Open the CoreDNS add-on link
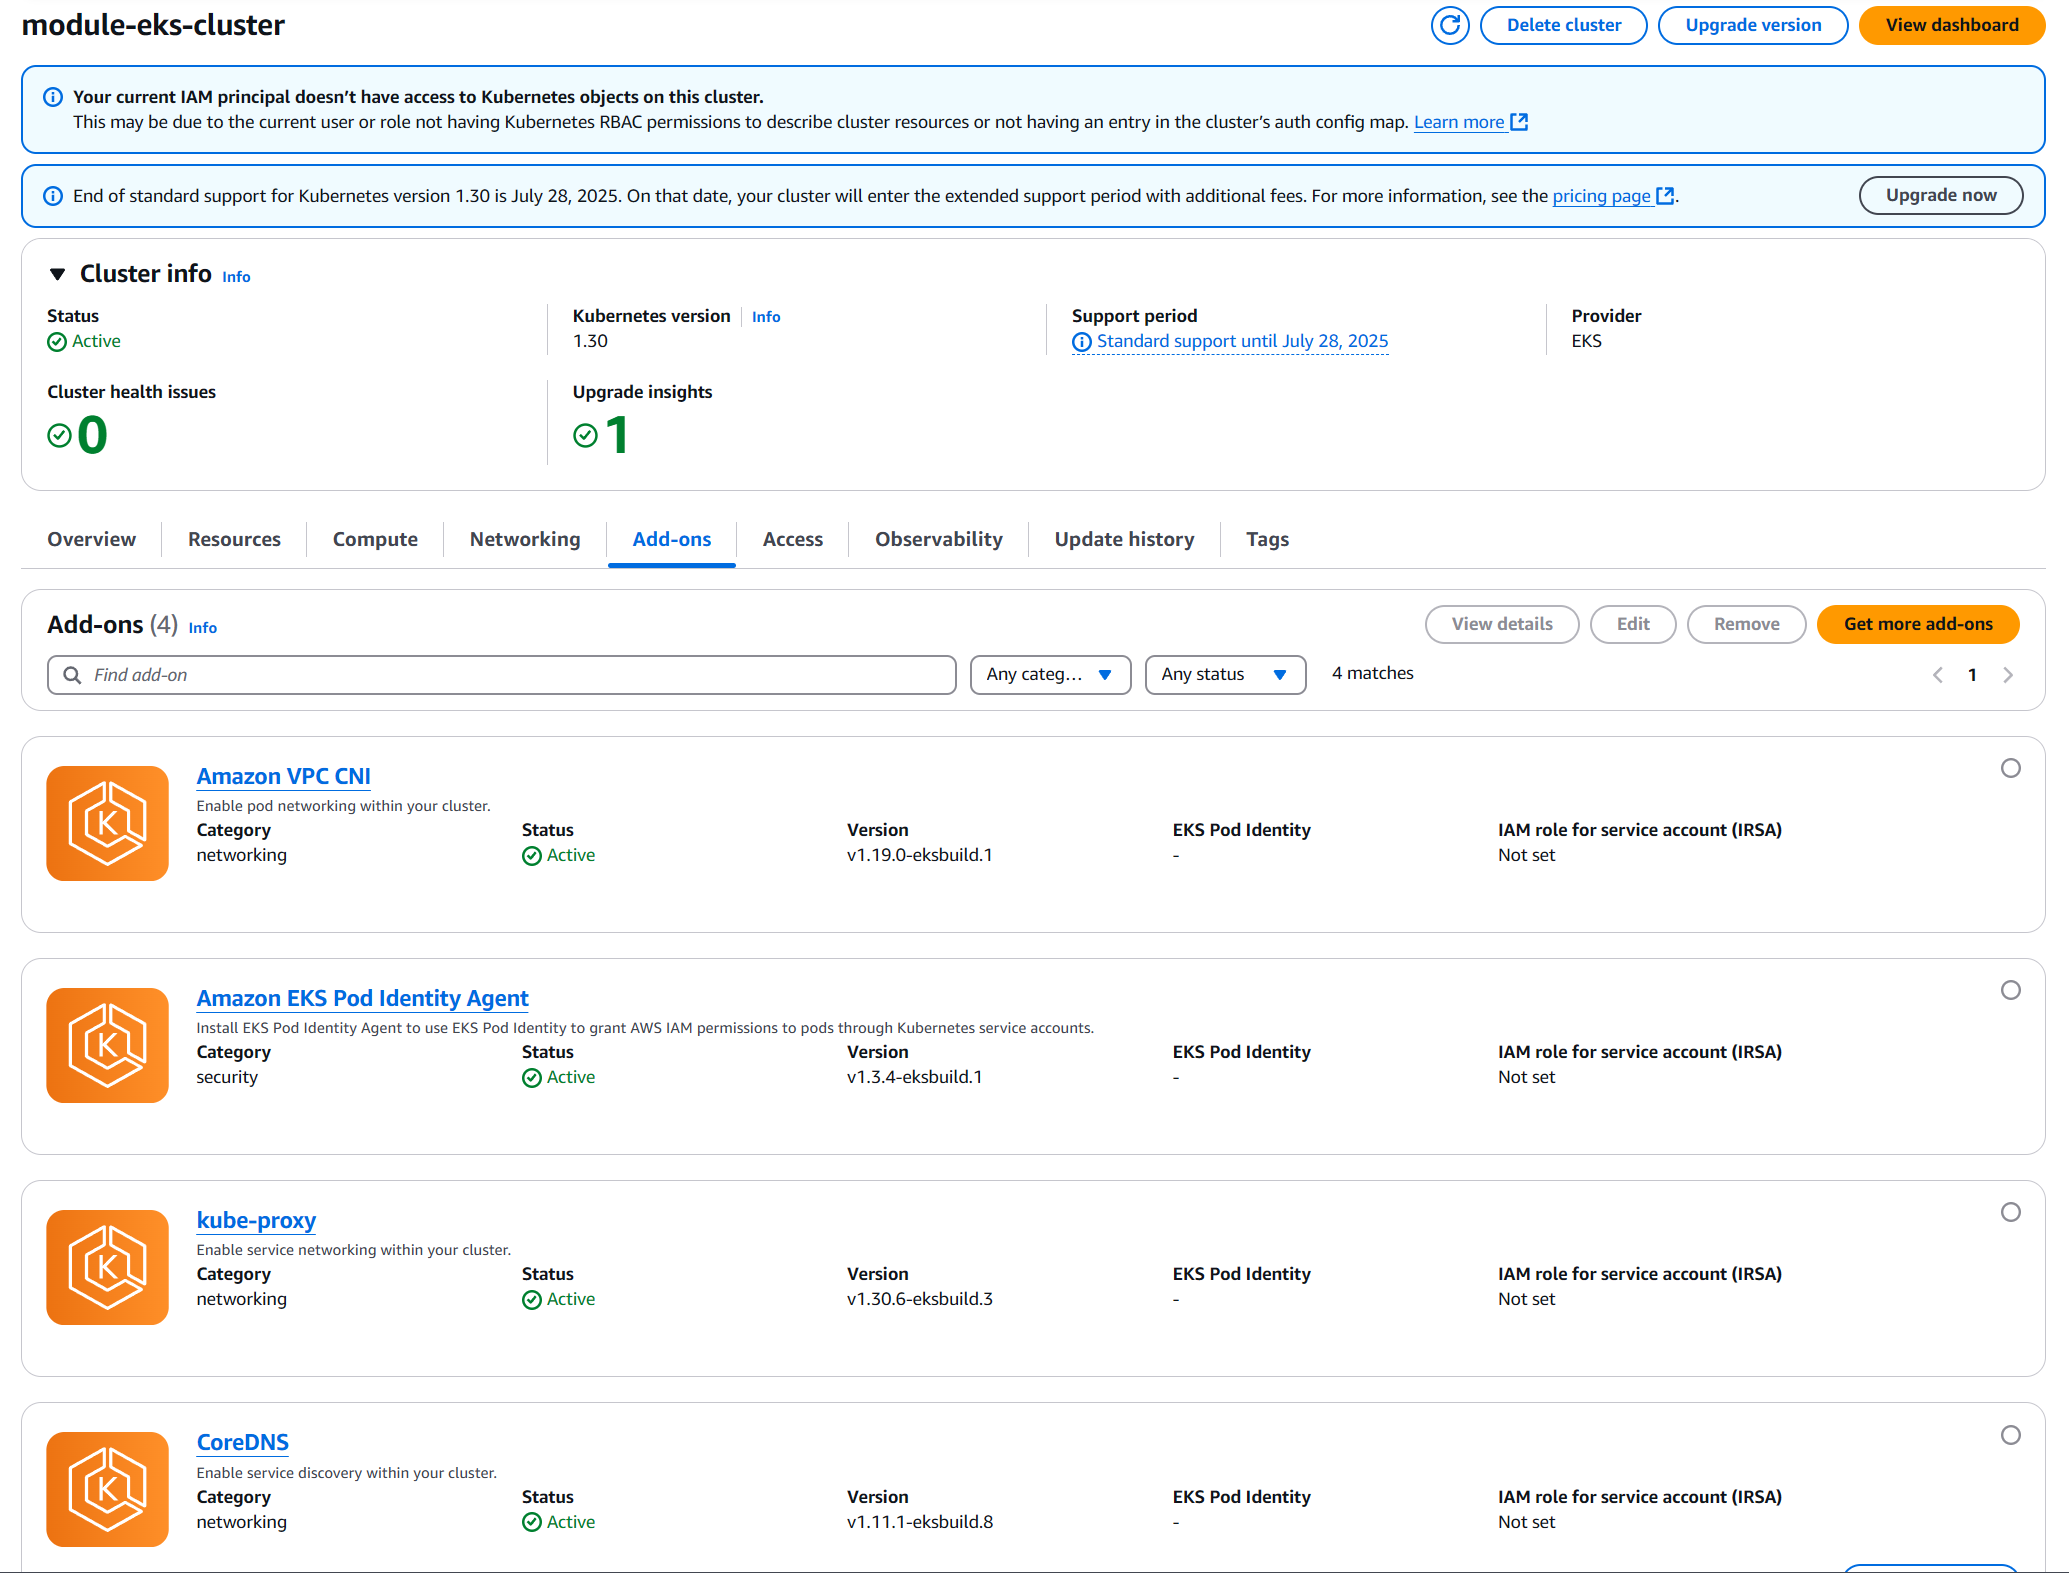Viewport: 2069px width, 1573px height. pos(242,1443)
